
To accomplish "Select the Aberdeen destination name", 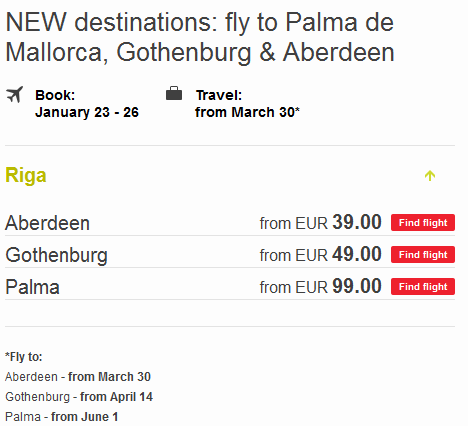I will (47, 223).
